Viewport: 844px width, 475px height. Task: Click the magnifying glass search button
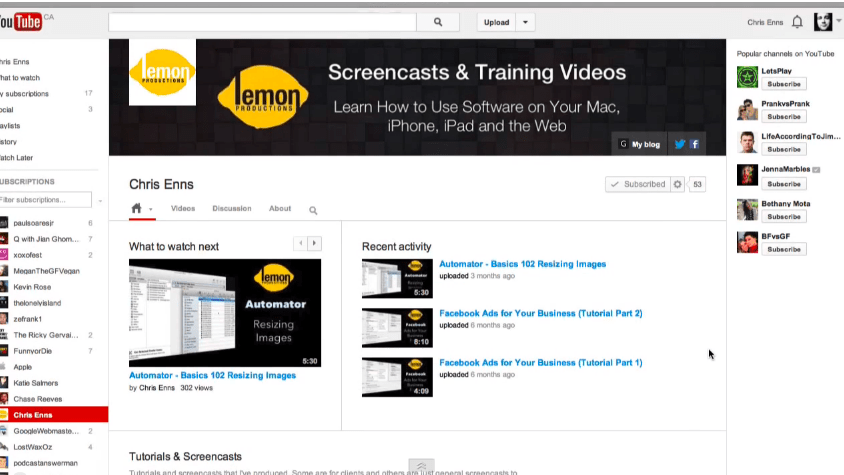pyautogui.click(x=437, y=22)
